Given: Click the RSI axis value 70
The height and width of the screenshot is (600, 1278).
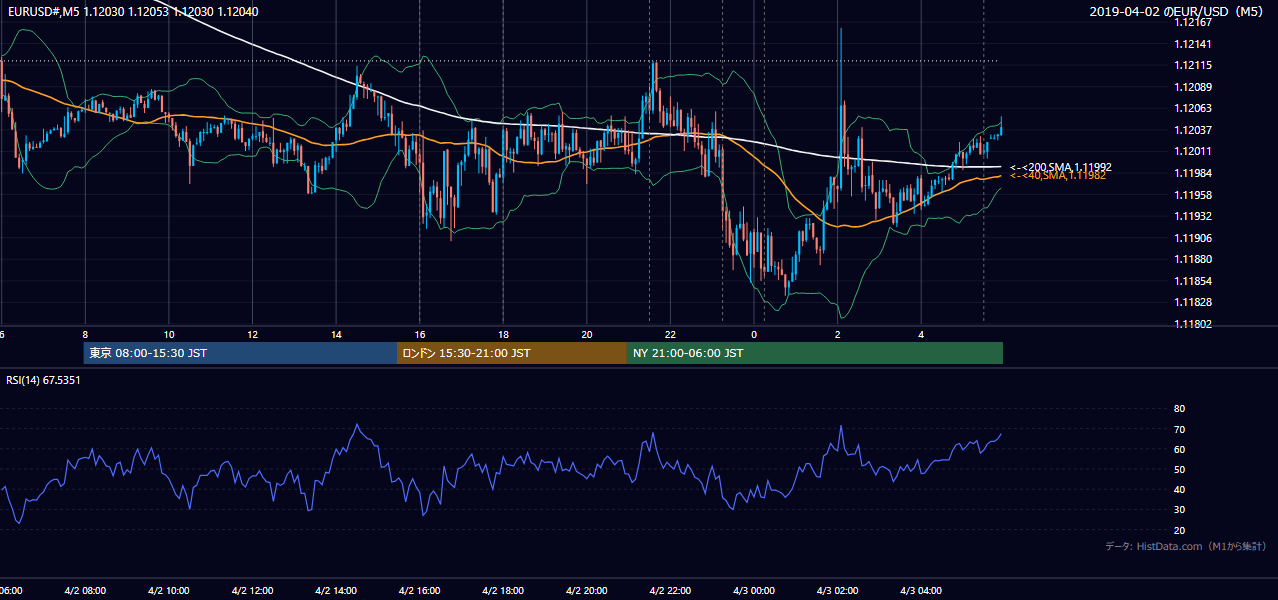Looking at the screenshot, I should [1179, 429].
